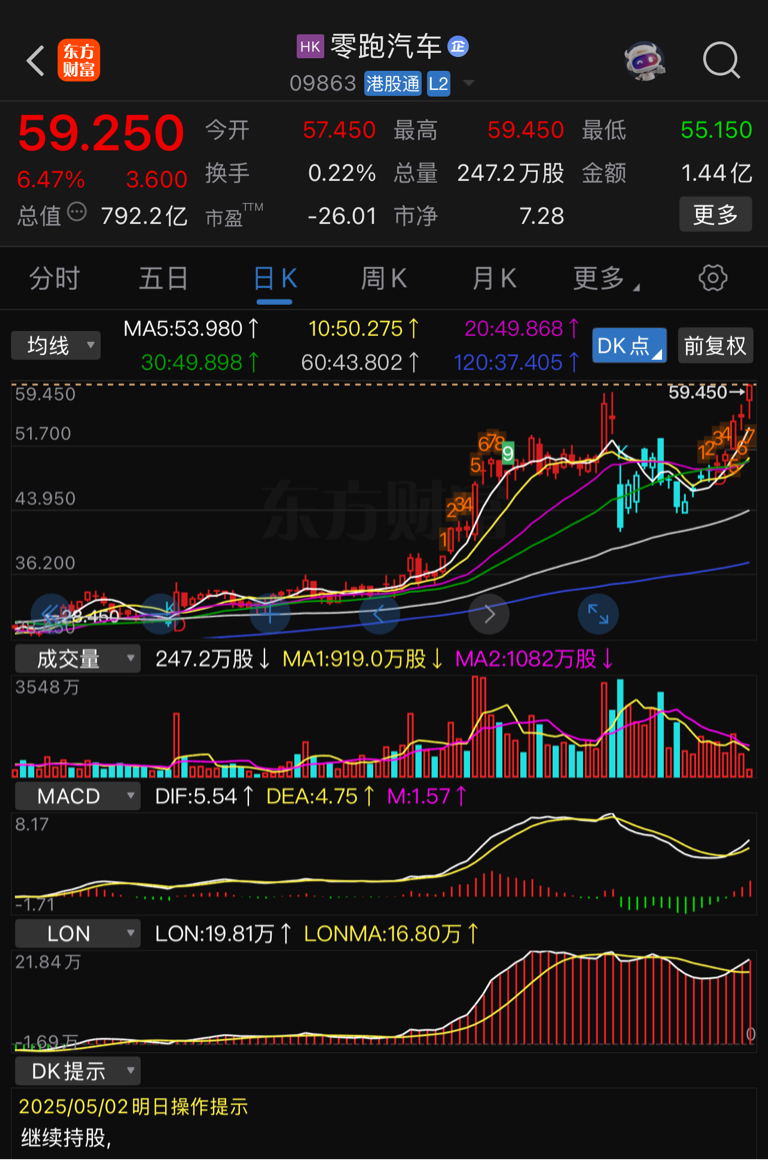
Task: Open the 东方财富 orange logo
Action: pyautogui.click(x=78, y=60)
